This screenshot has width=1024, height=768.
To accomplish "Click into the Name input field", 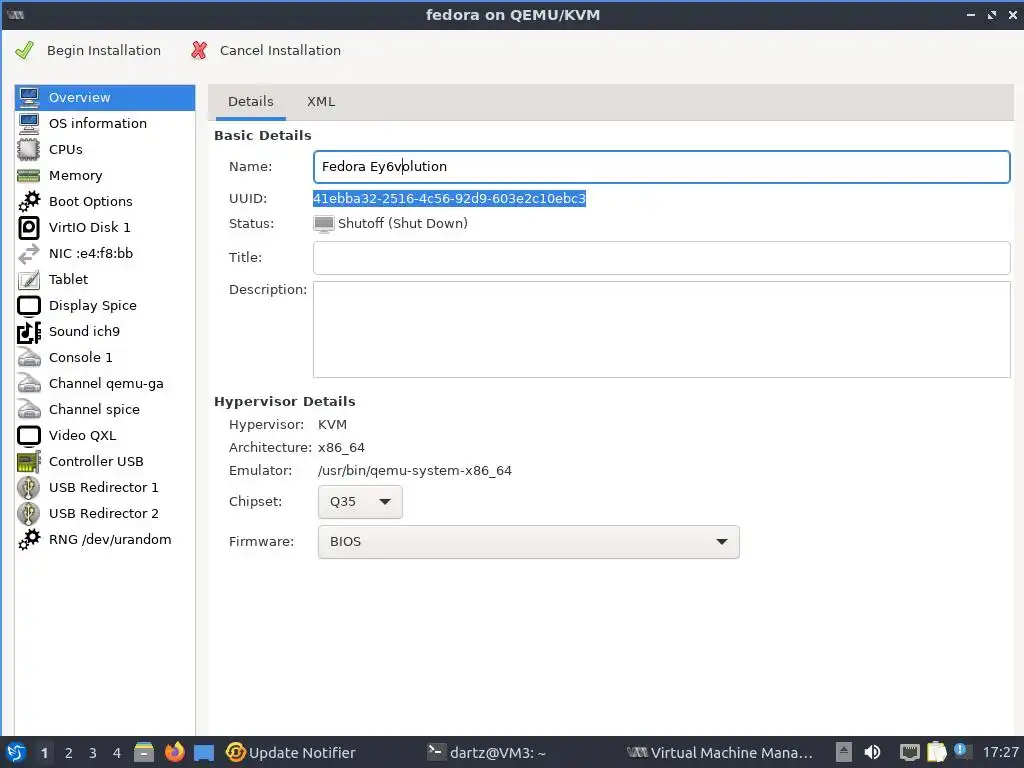I will click(x=662, y=167).
